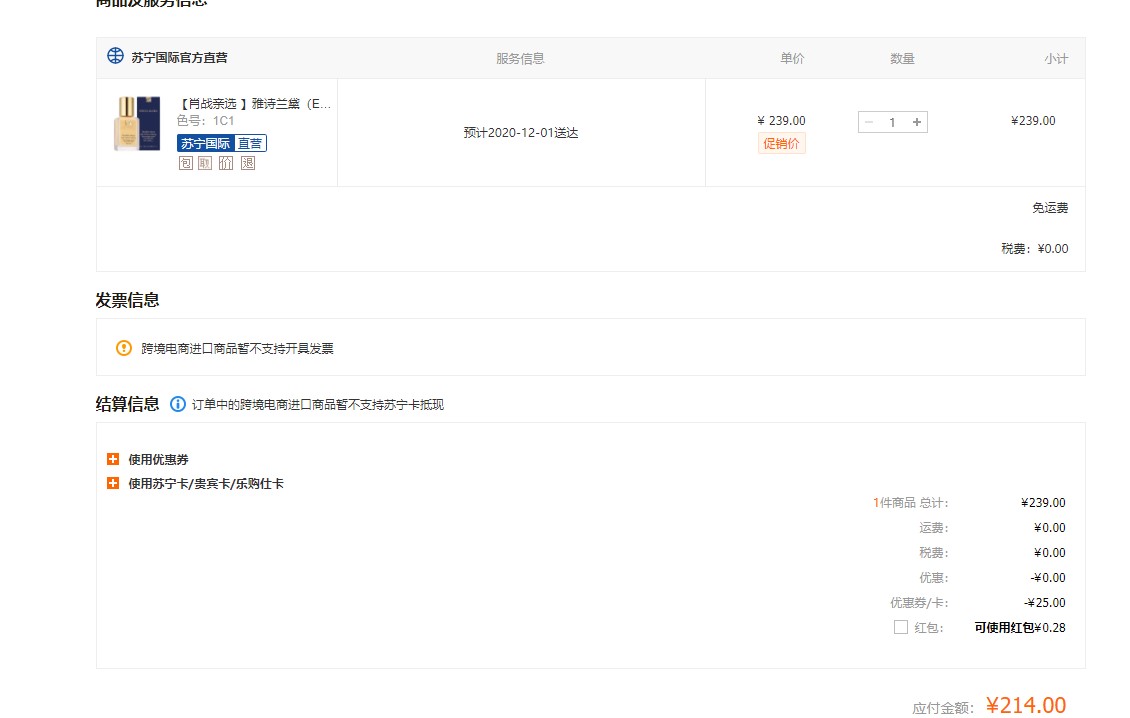Click the 小计 column header

1056,58
